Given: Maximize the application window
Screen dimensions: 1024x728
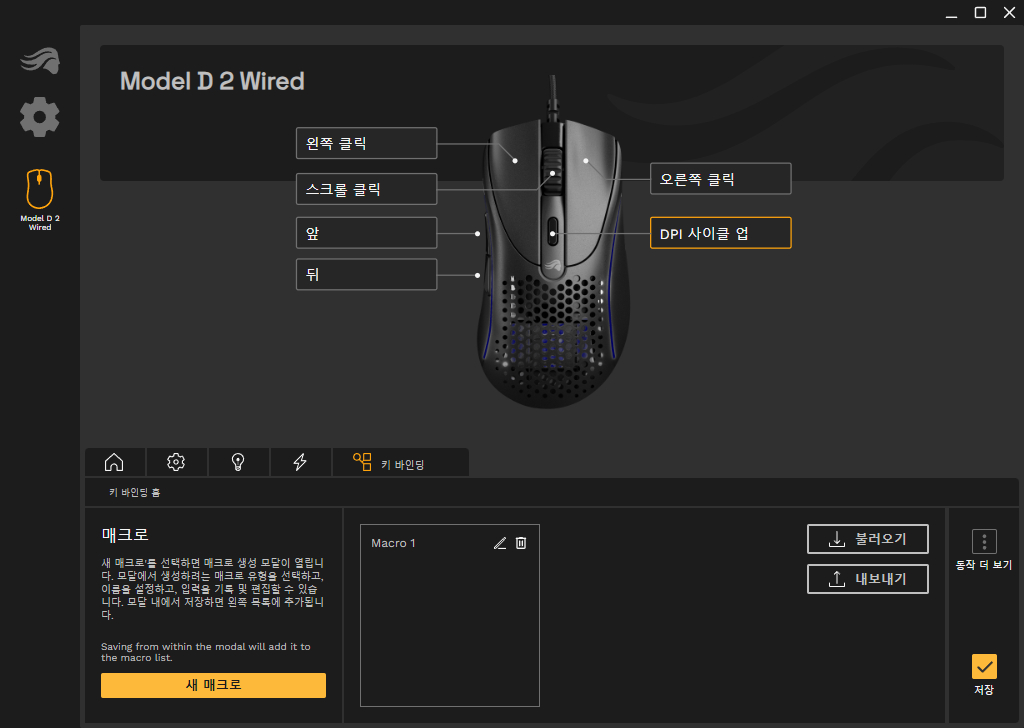Looking at the screenshot, I should tap(980, 13).
